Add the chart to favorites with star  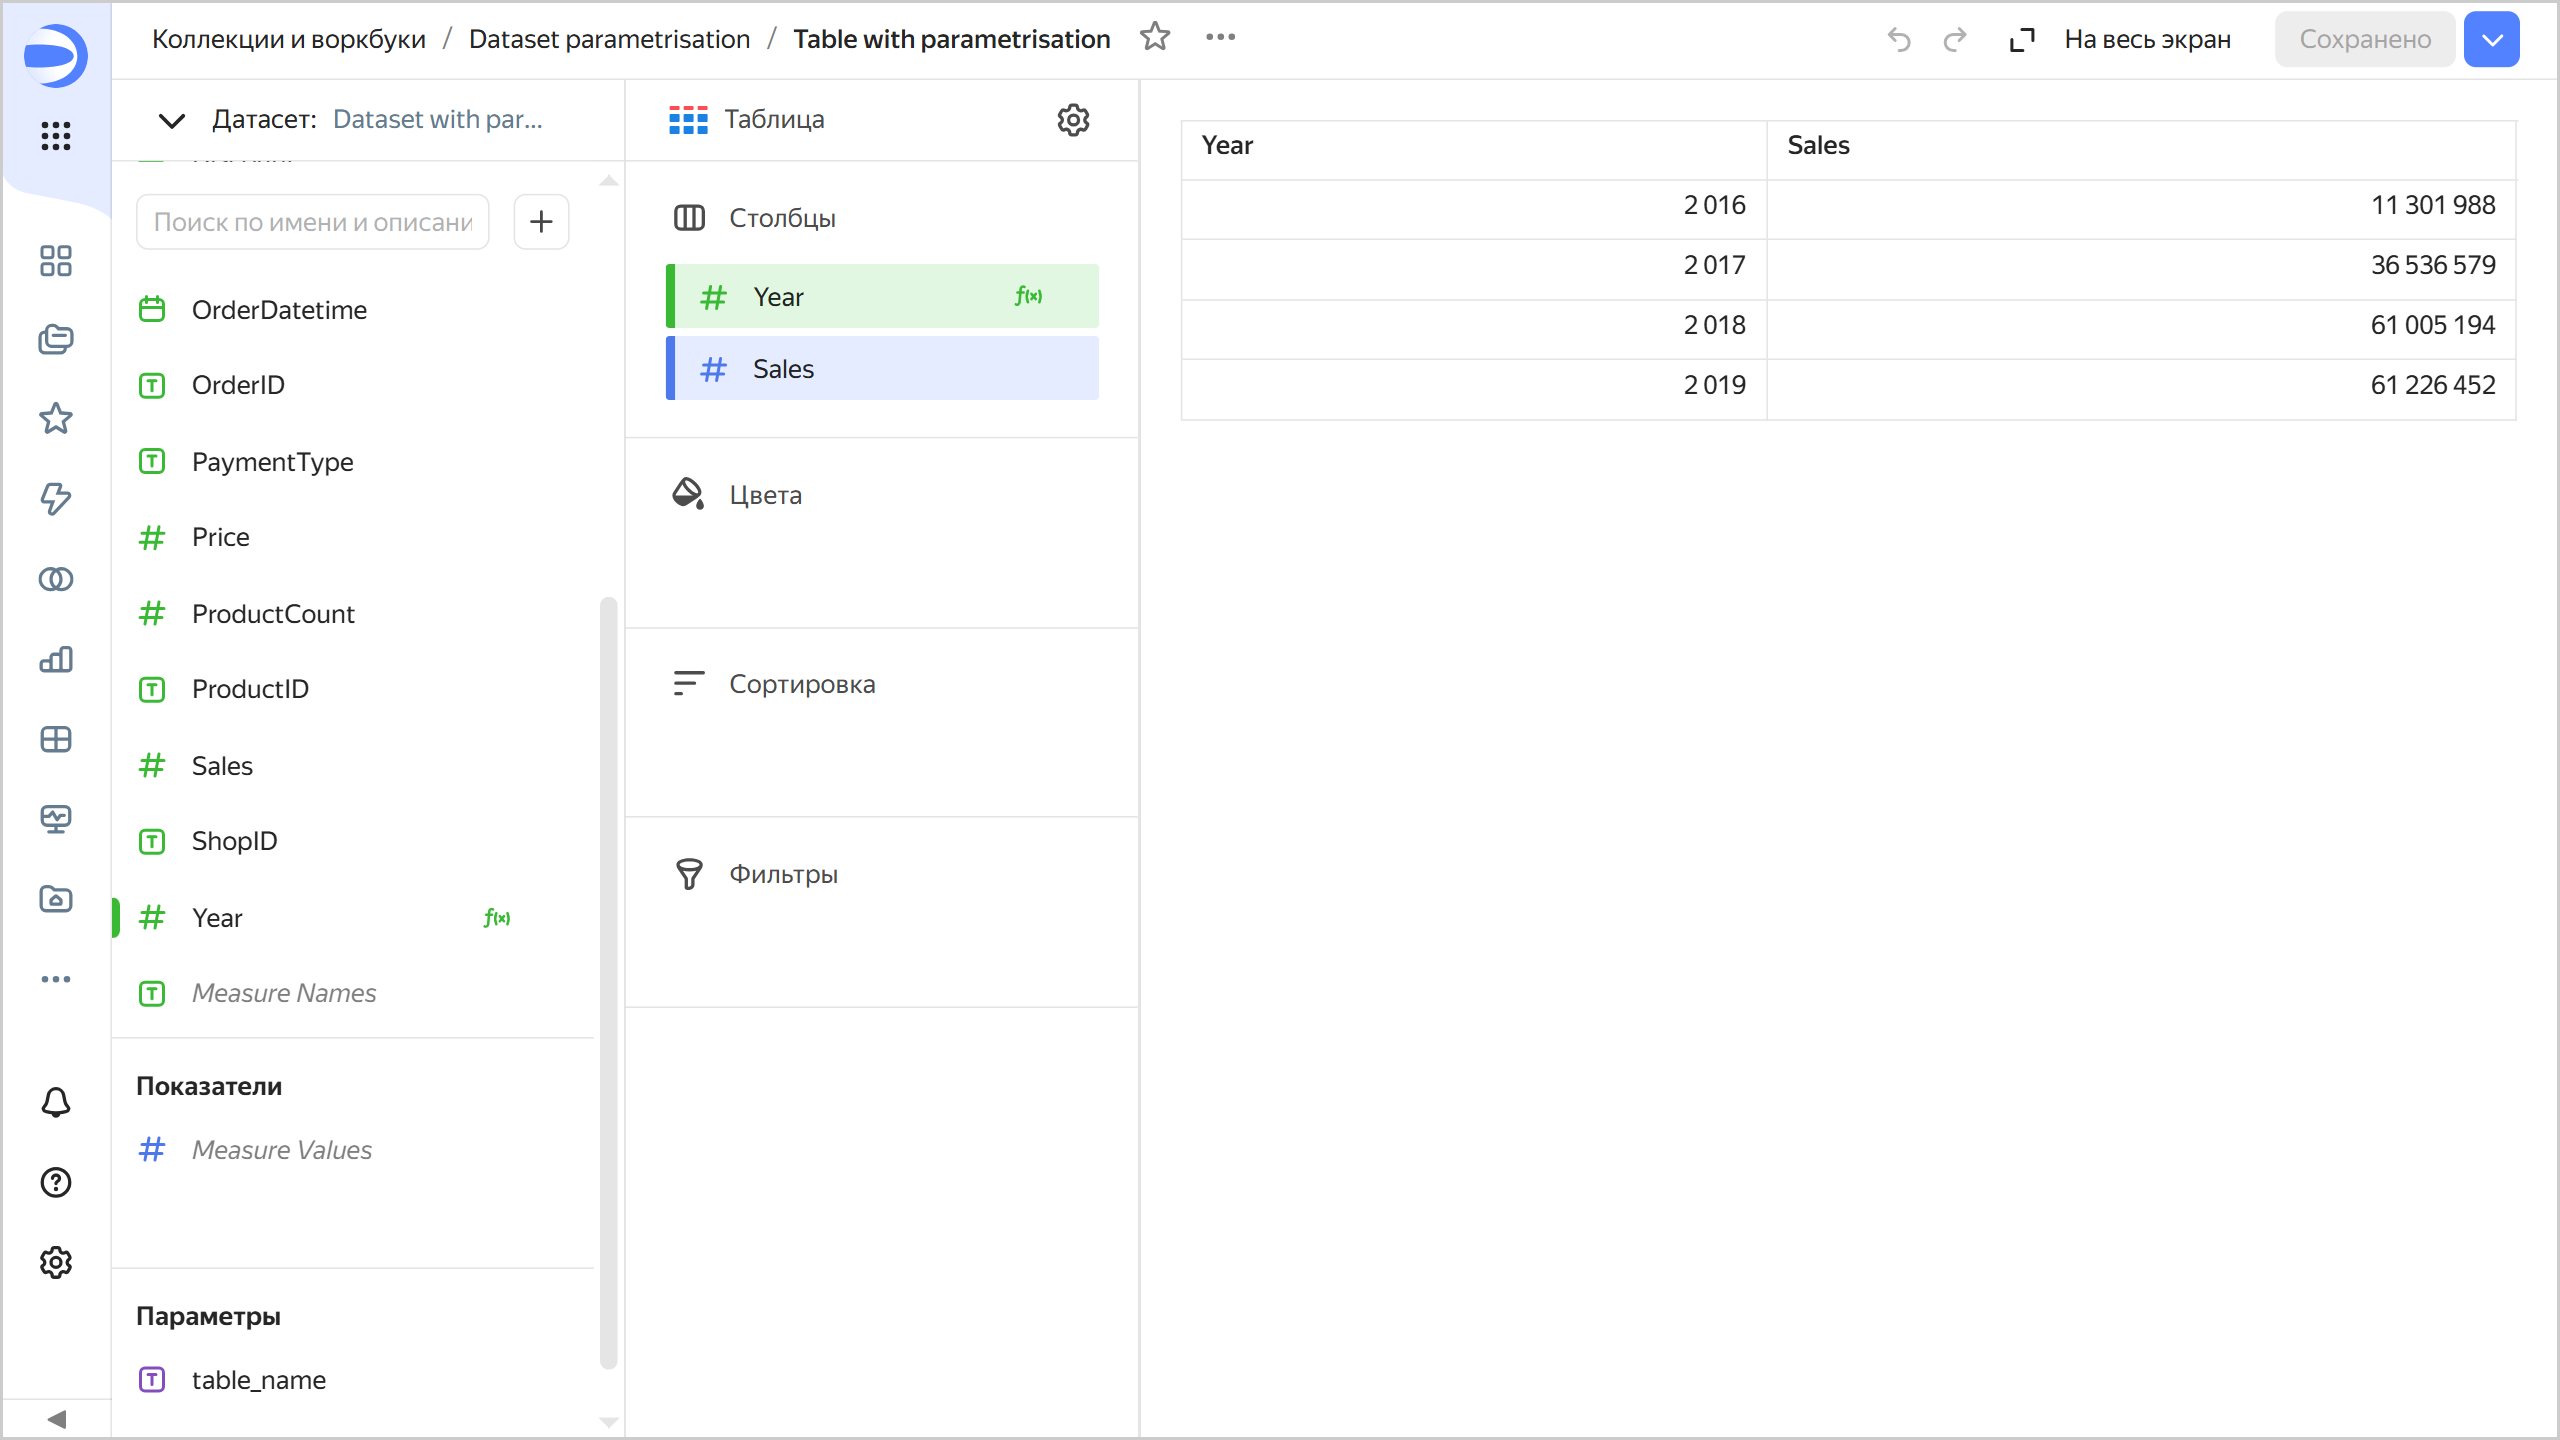[x=1155, y=38]
